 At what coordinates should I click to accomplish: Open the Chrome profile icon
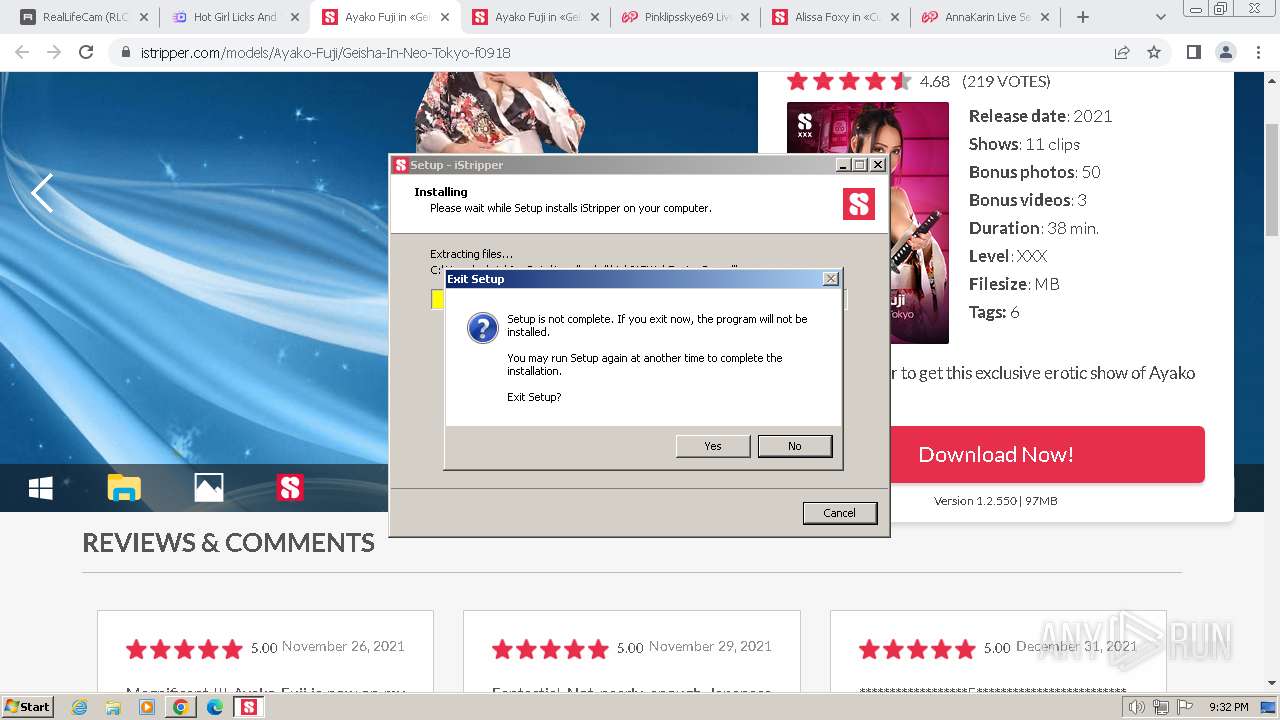tap(1226, 53)
